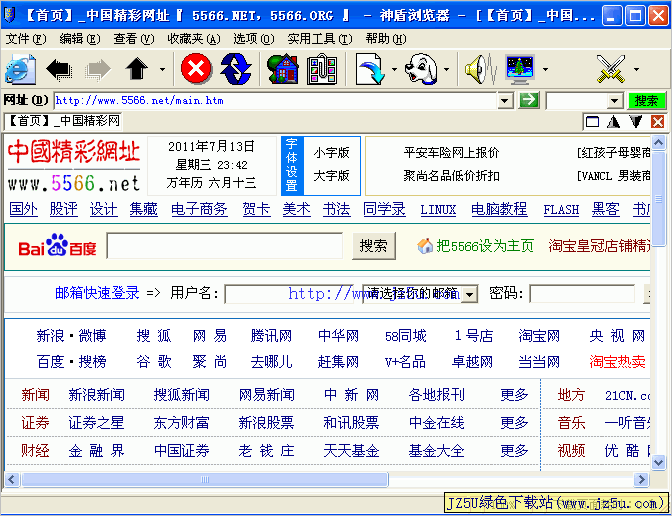Click the page with blue arrow icon
This screenshot has height=516, width=672.
coord(370,69)
